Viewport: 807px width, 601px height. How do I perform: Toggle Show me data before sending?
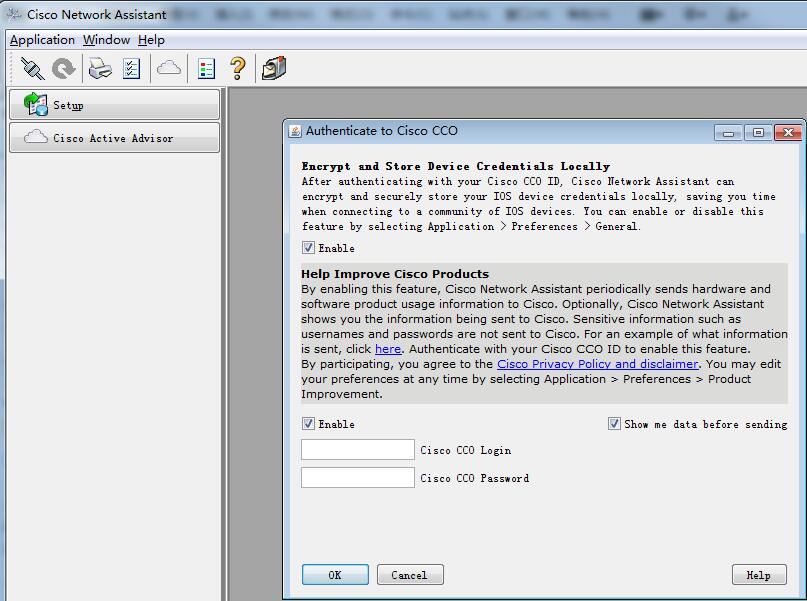coord(614,424)
